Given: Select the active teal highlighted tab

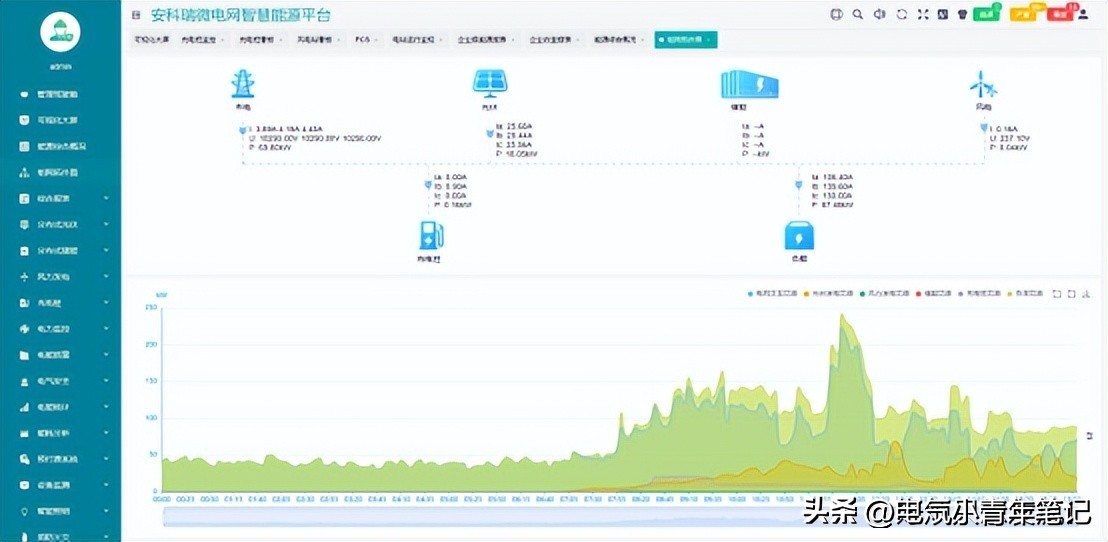Looking at the screenshot, I should (685, 40).
